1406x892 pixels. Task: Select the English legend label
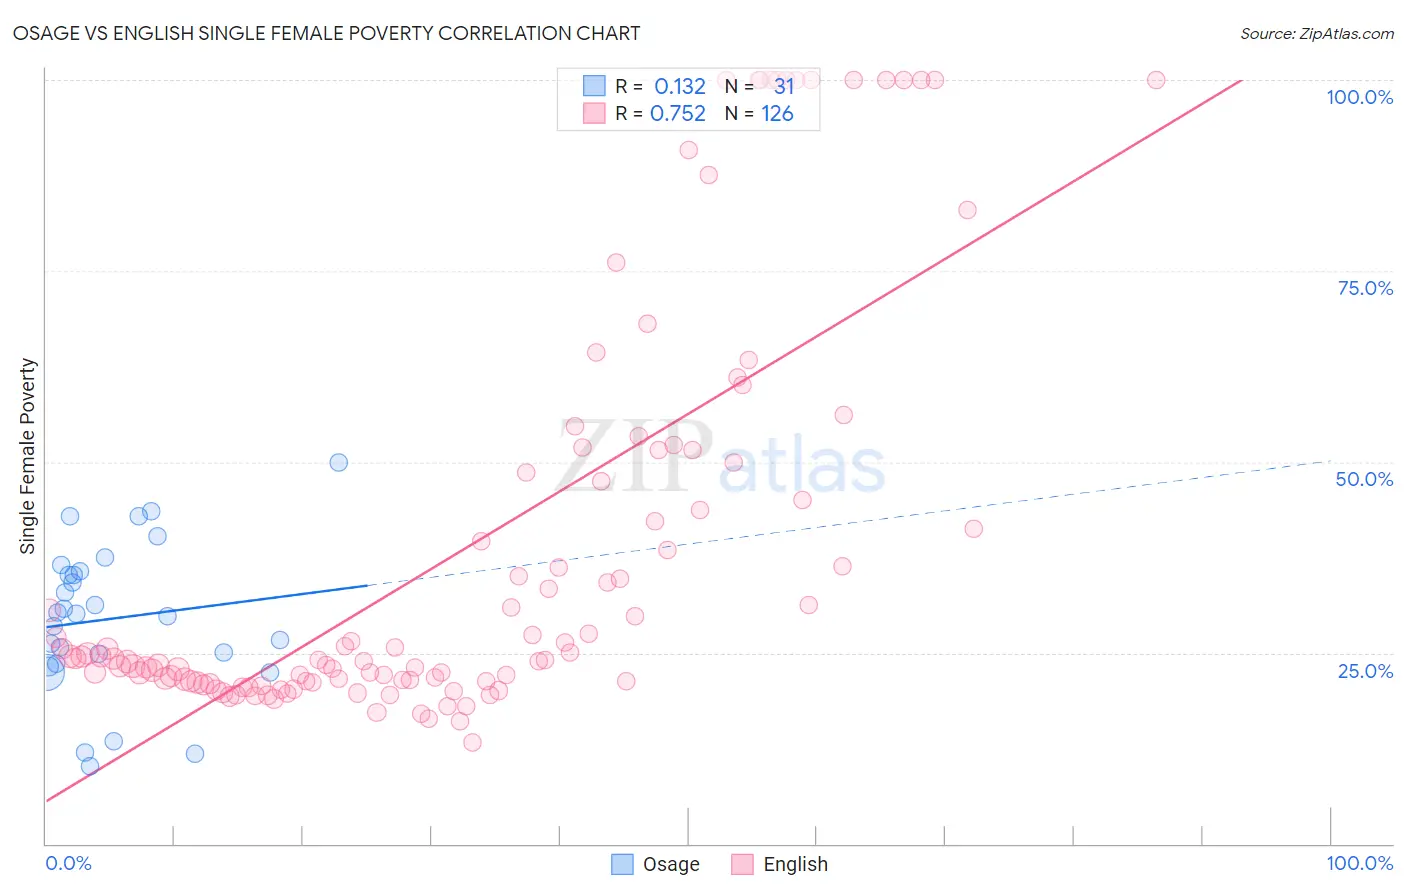point(795,864)
